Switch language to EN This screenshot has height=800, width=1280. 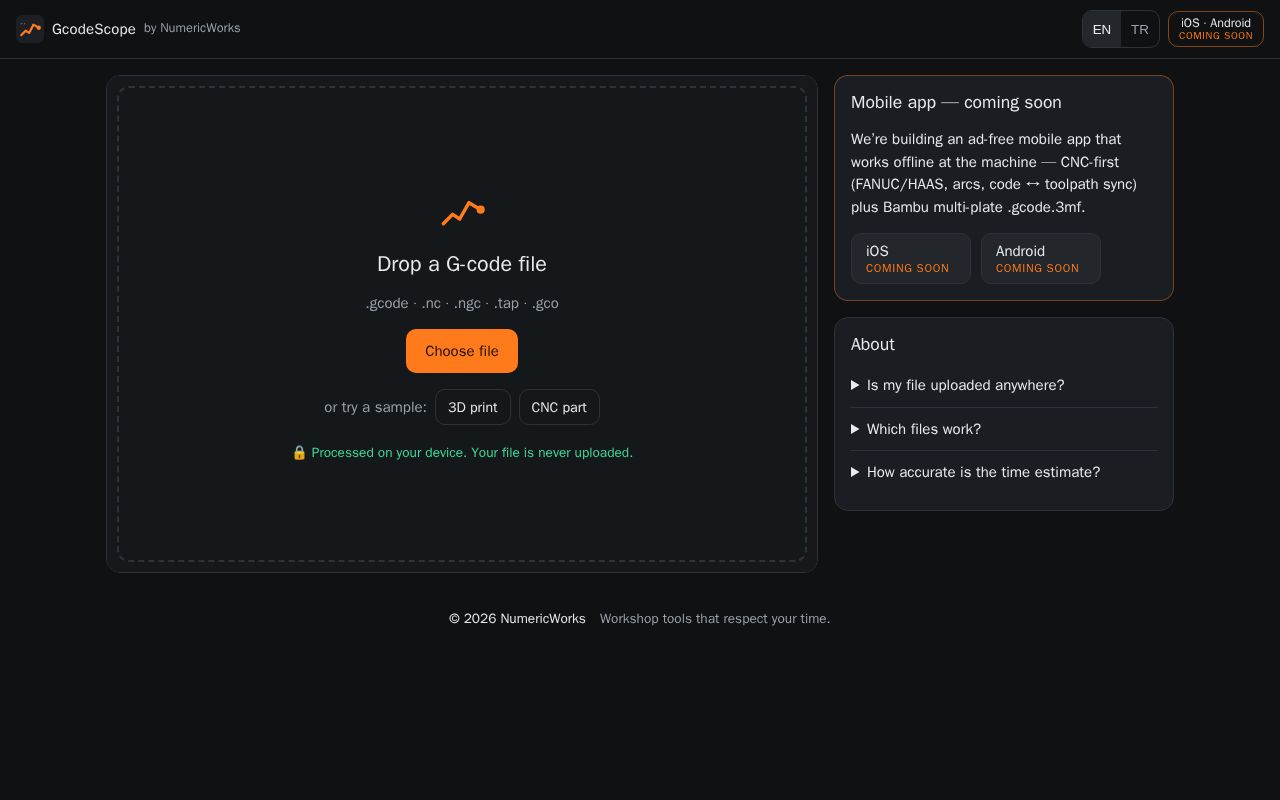pyautogui.click(x=1102, y=29)
